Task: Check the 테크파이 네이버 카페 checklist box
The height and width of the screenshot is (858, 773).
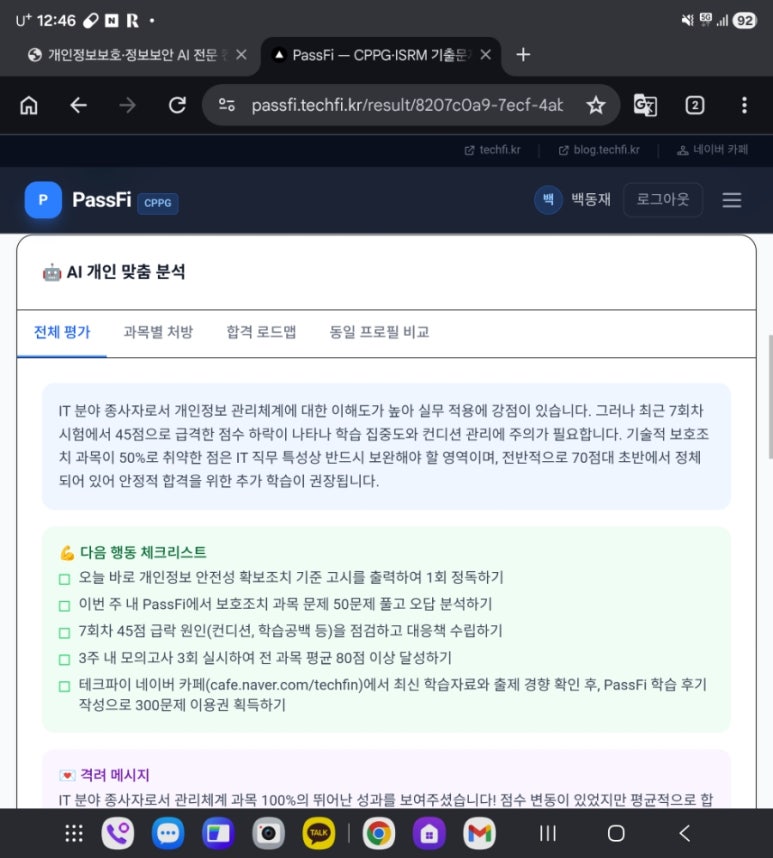Action: coord(65,686)
